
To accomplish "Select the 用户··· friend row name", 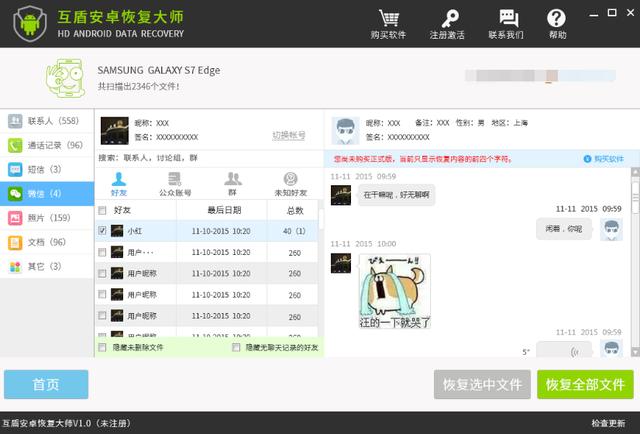I will pyautogui.click(x=140, y=252).
